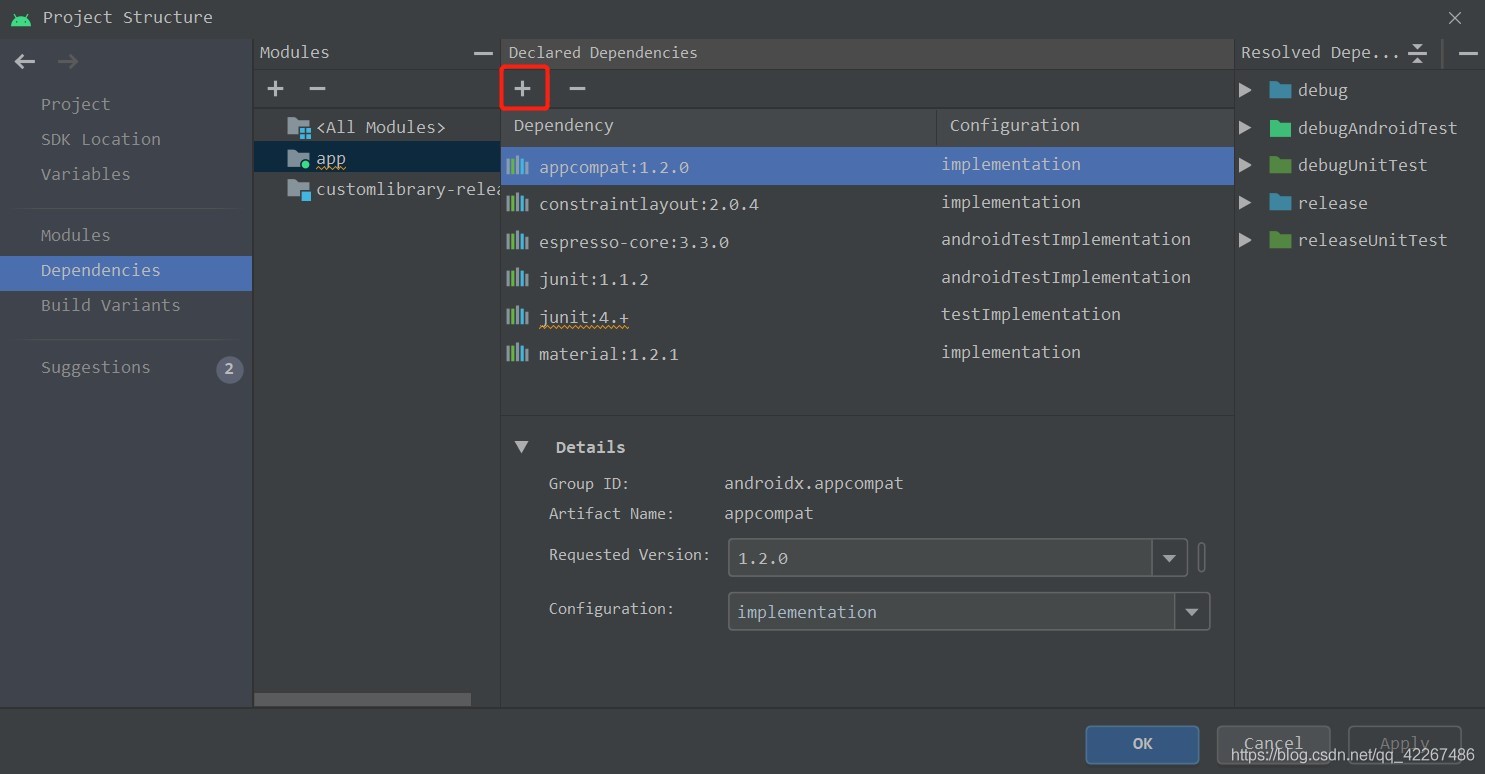Select the junit:4.+ dependency

(867, 316)
